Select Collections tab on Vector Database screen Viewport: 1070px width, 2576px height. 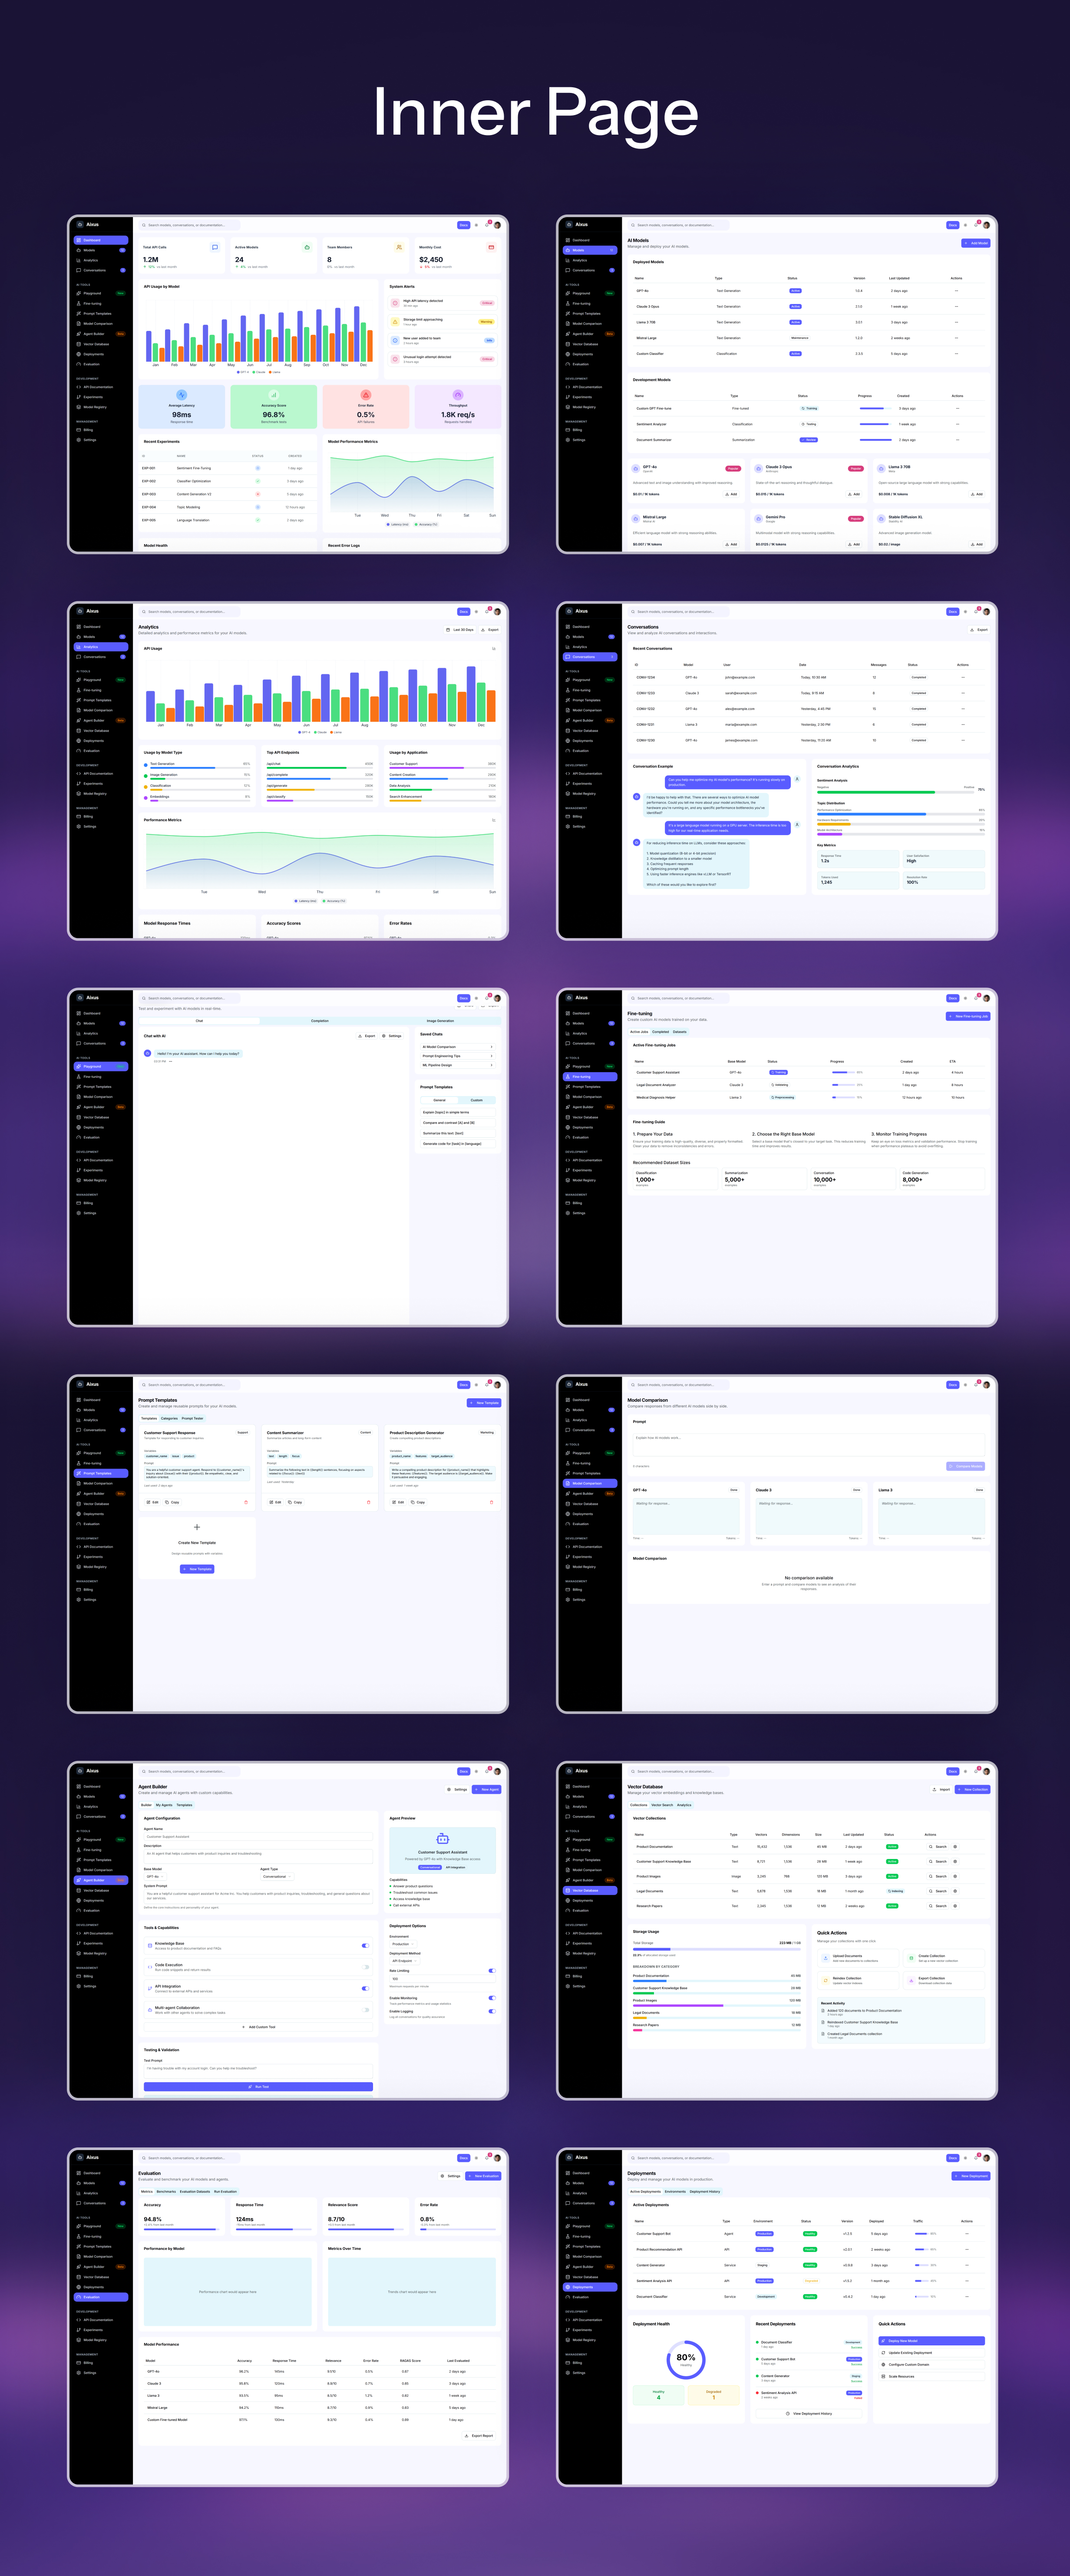click(638, 1805)
